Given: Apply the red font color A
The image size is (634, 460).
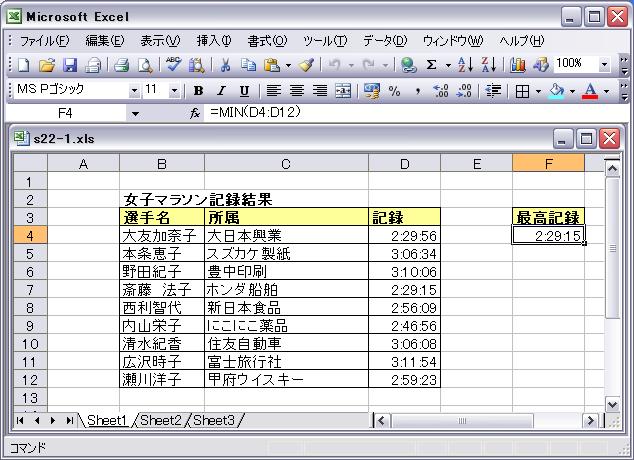Looking at the screenshot, I should coord(590,91).
